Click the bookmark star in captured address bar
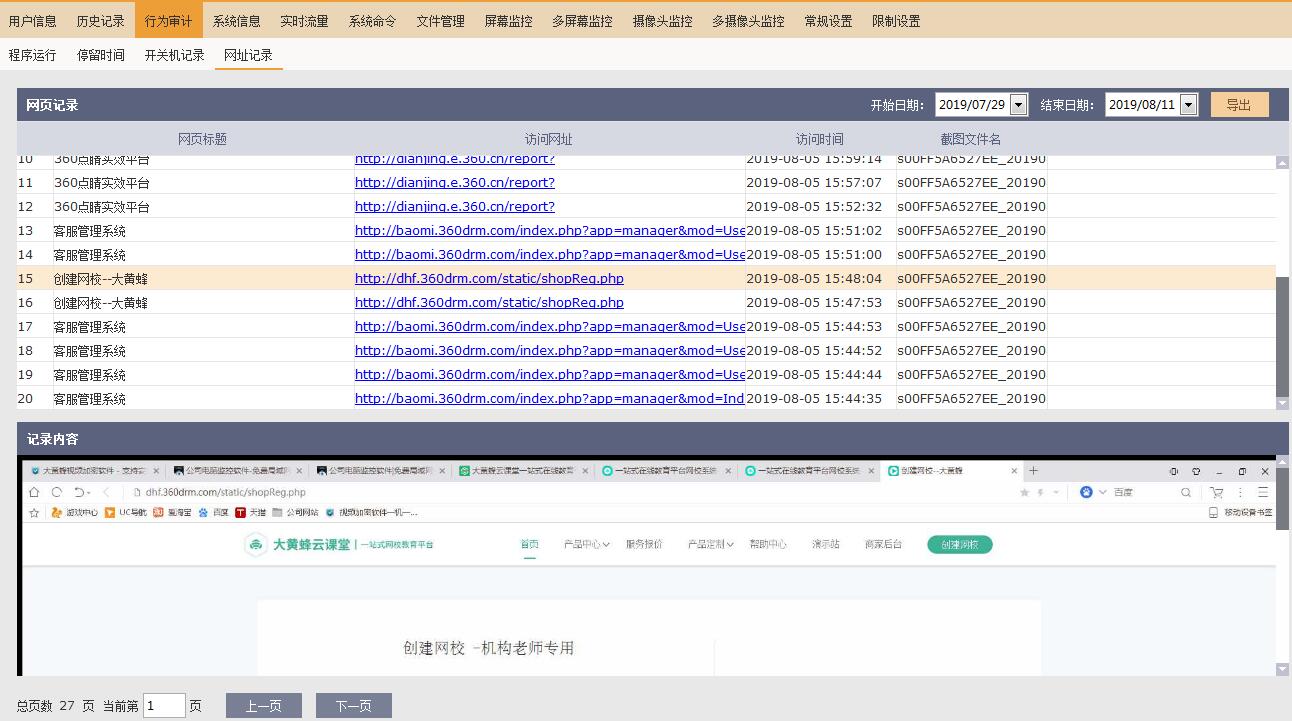This screenshot has width=1292, height=721. tap(1024, 492)
